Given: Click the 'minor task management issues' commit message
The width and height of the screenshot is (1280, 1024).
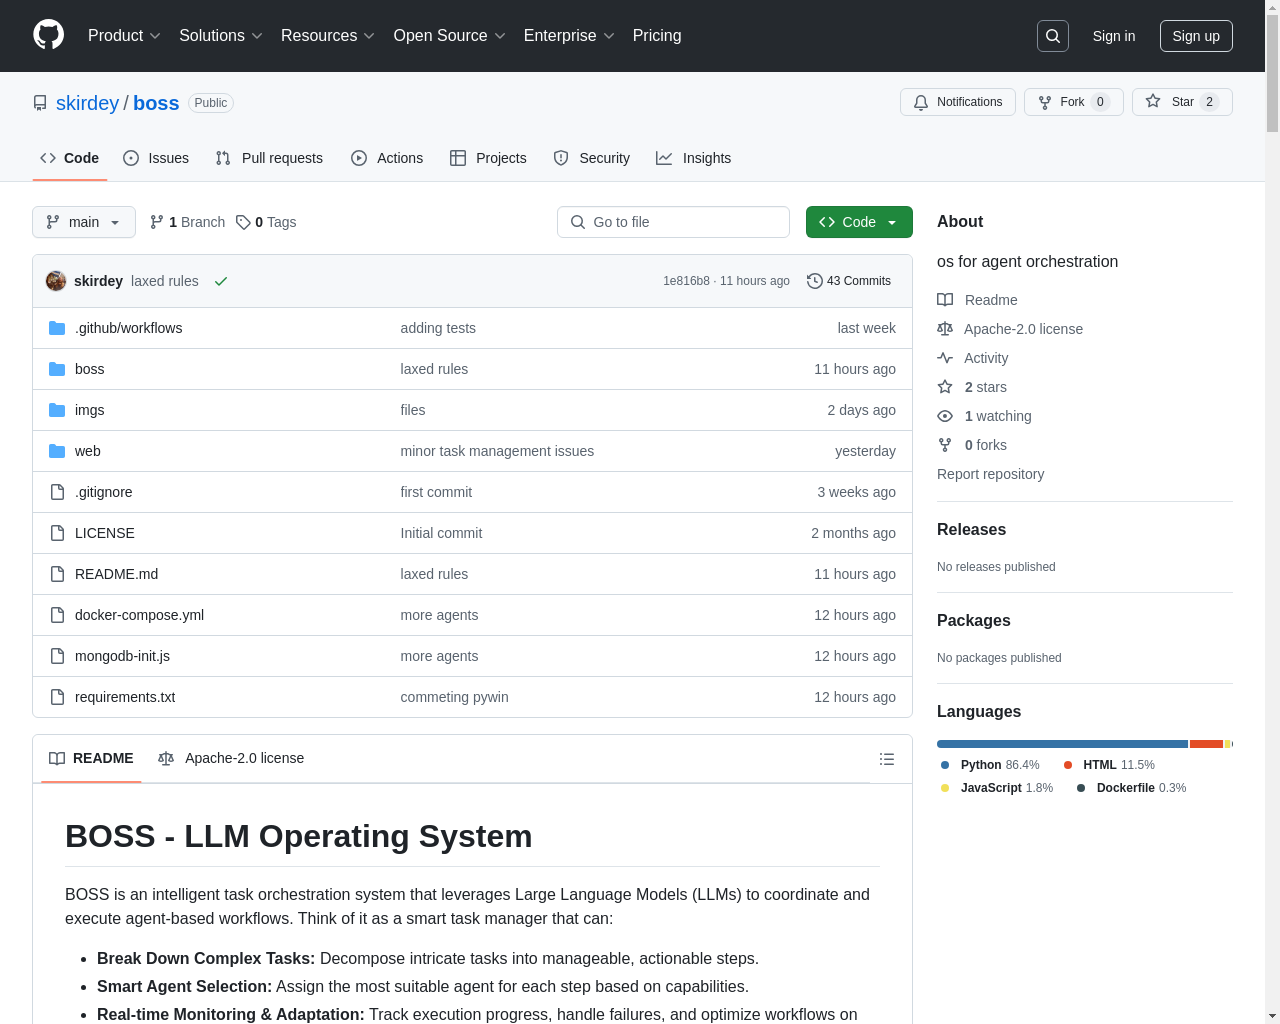Looking at the screenshot, I should coord(497,451).
